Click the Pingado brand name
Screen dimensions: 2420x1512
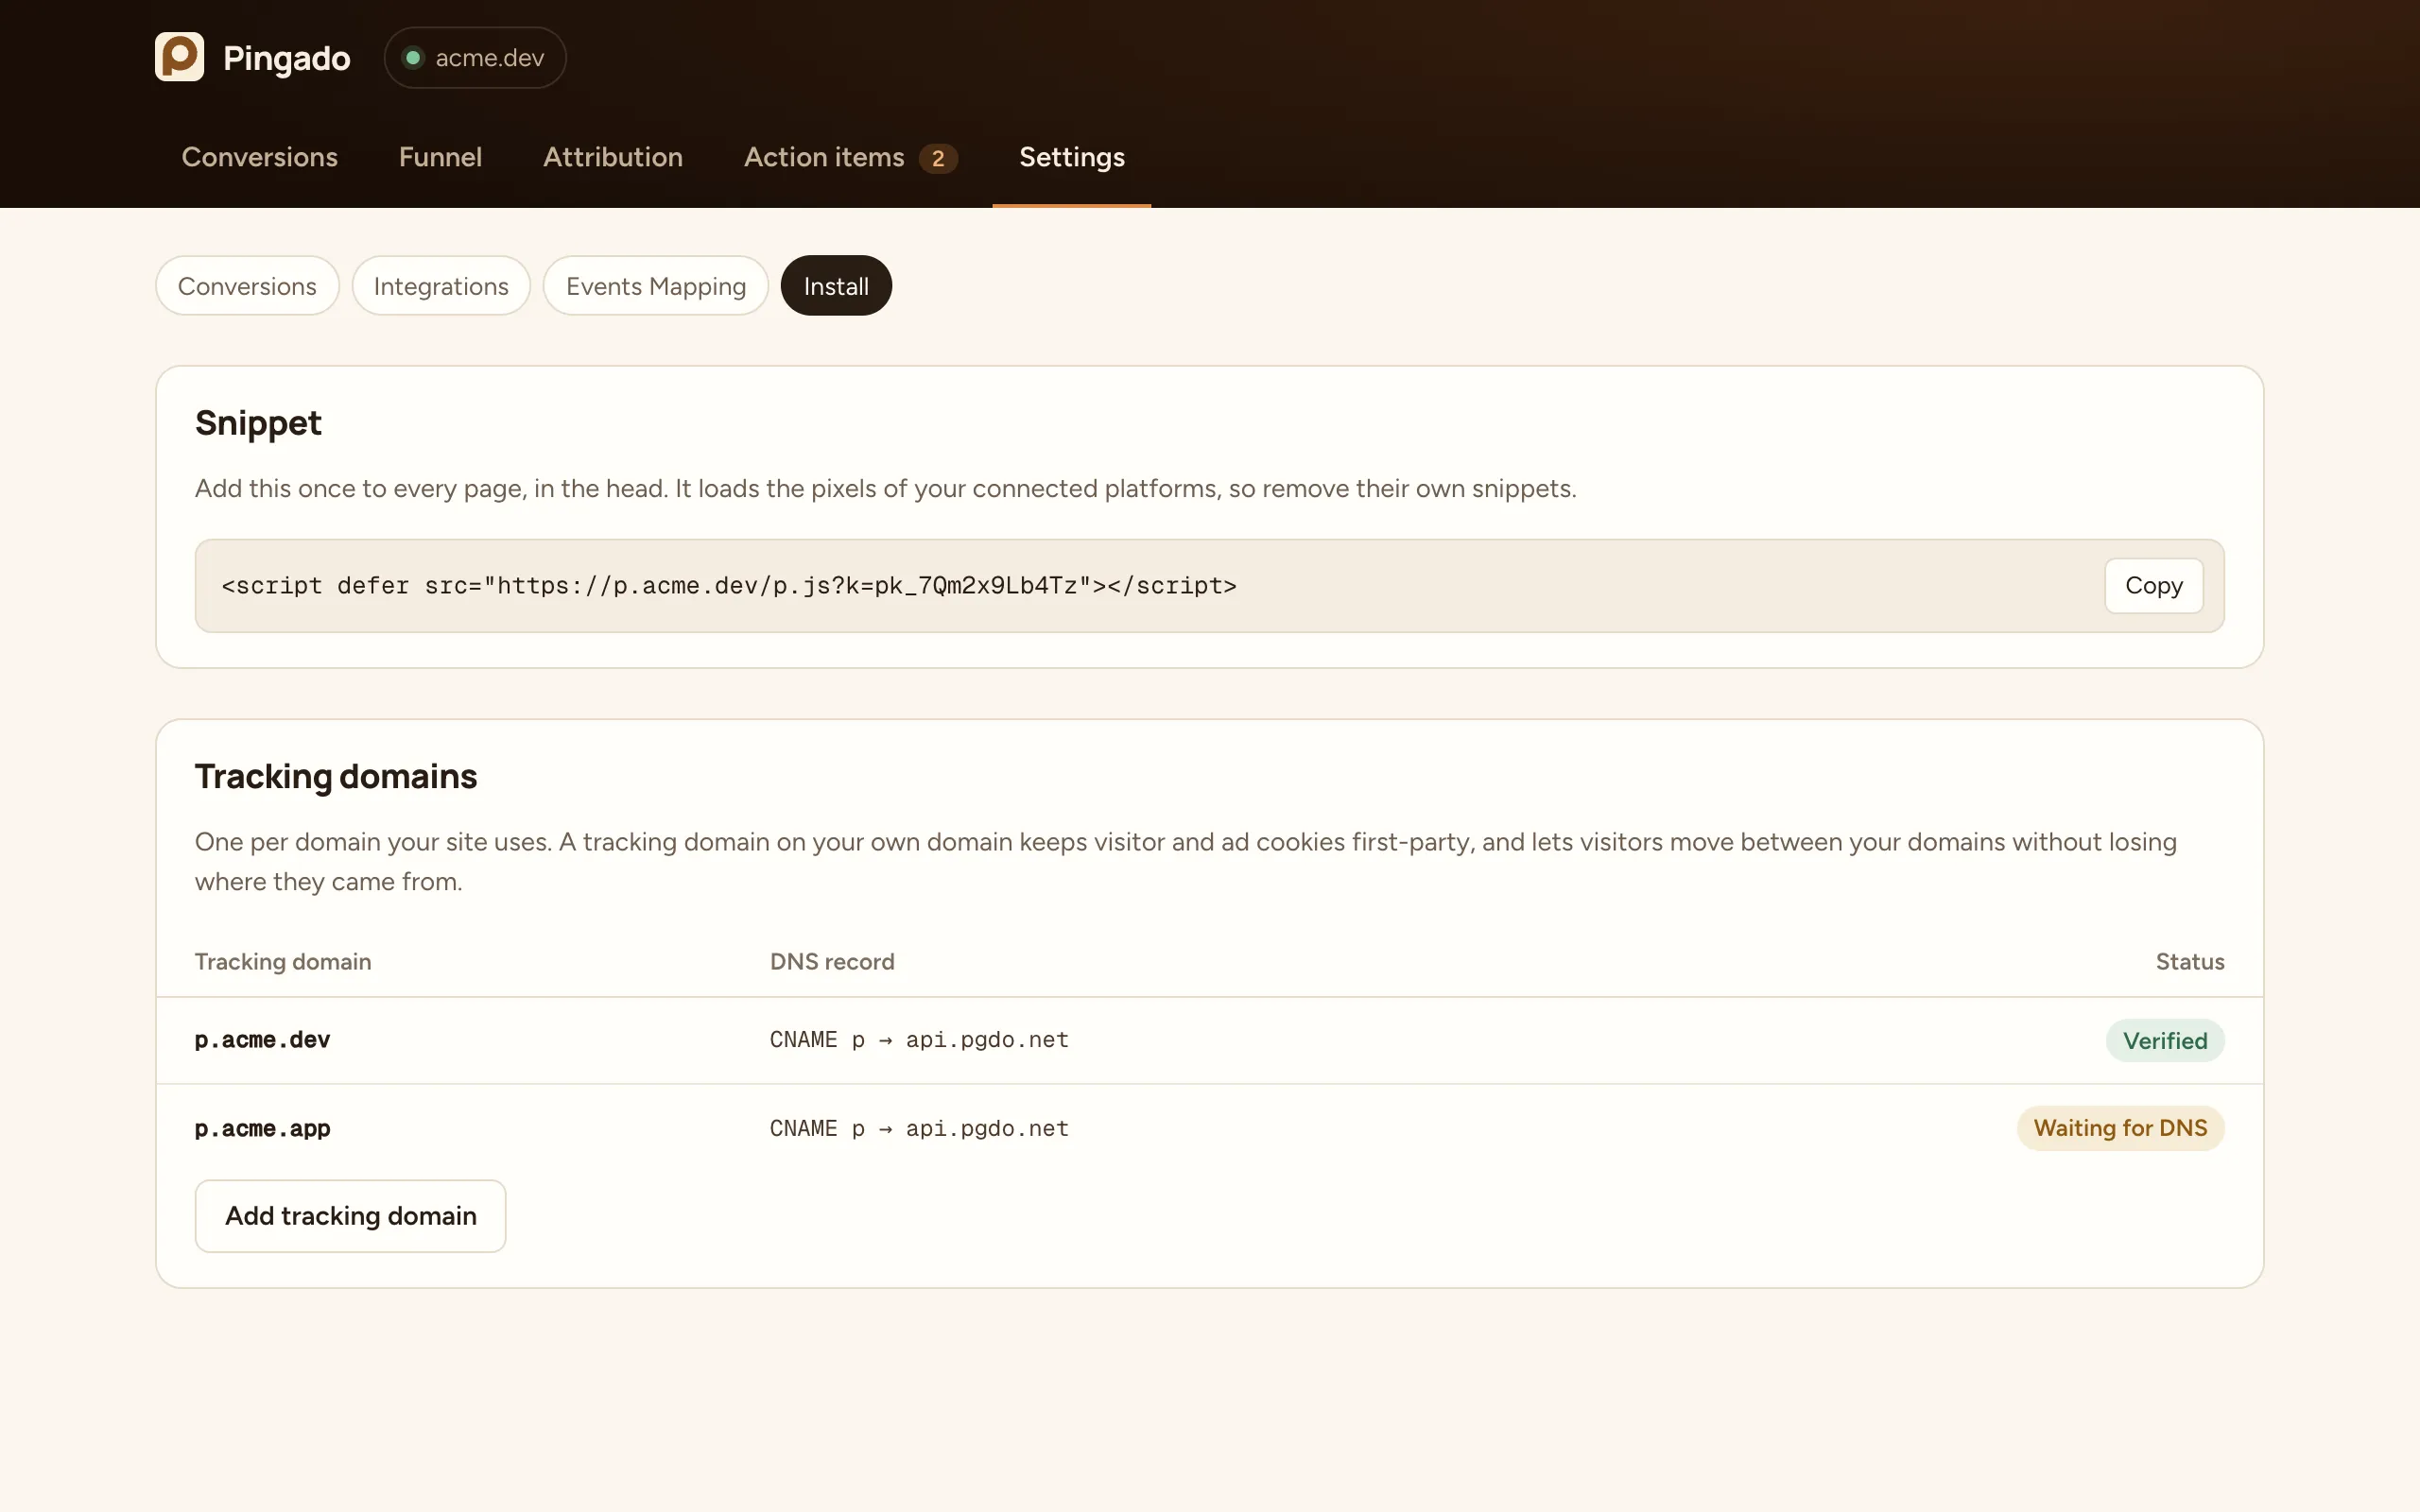point(287,58)
